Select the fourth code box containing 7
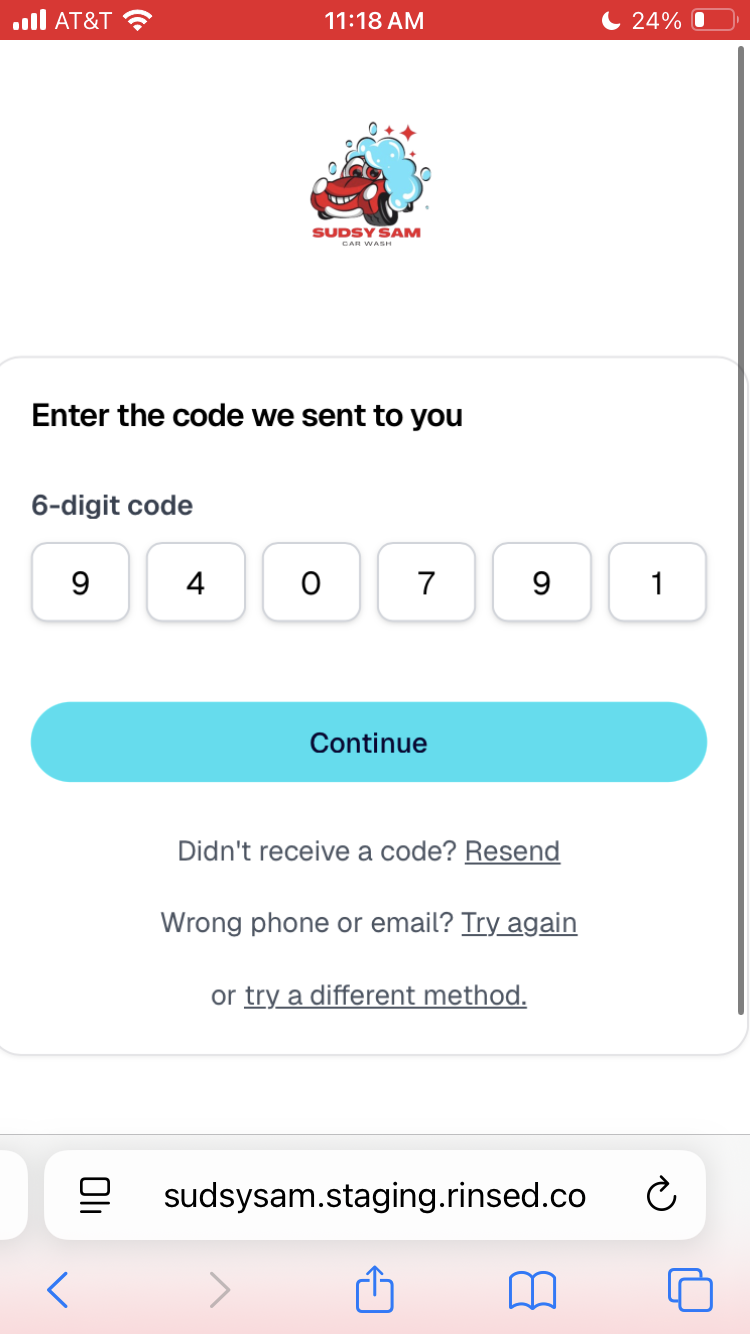The image size is (750, 1334). (x=426, y=582)
